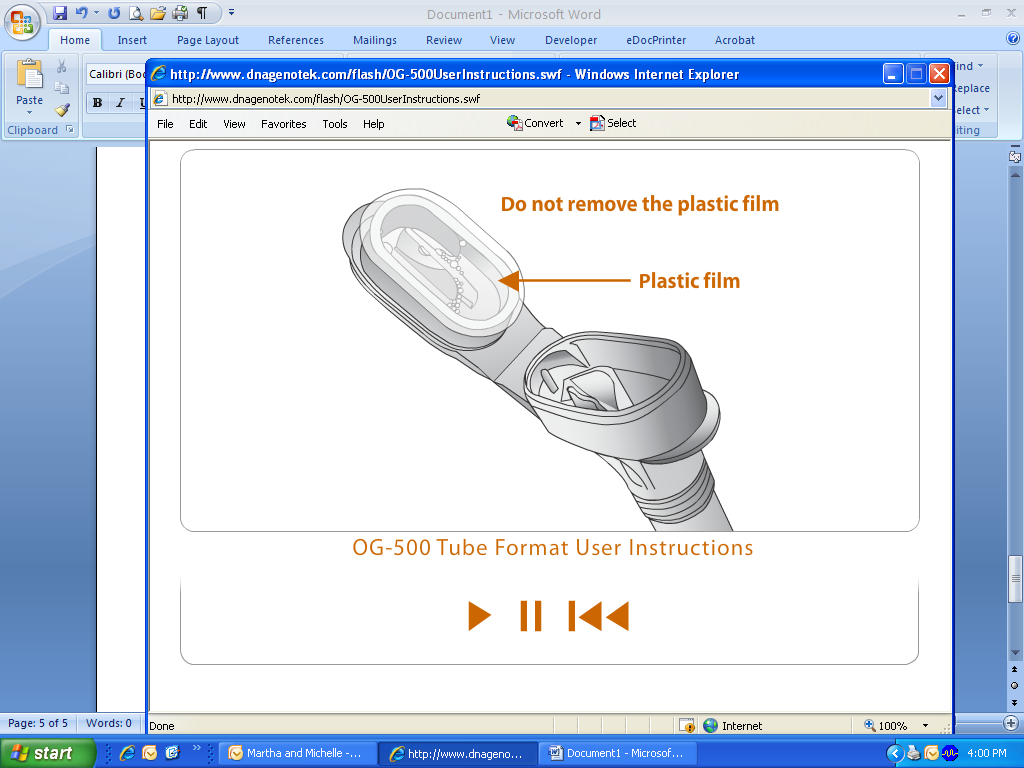Toggle Italic formatting in Word
The image size is (1024, 768).
tap(120, 103)
